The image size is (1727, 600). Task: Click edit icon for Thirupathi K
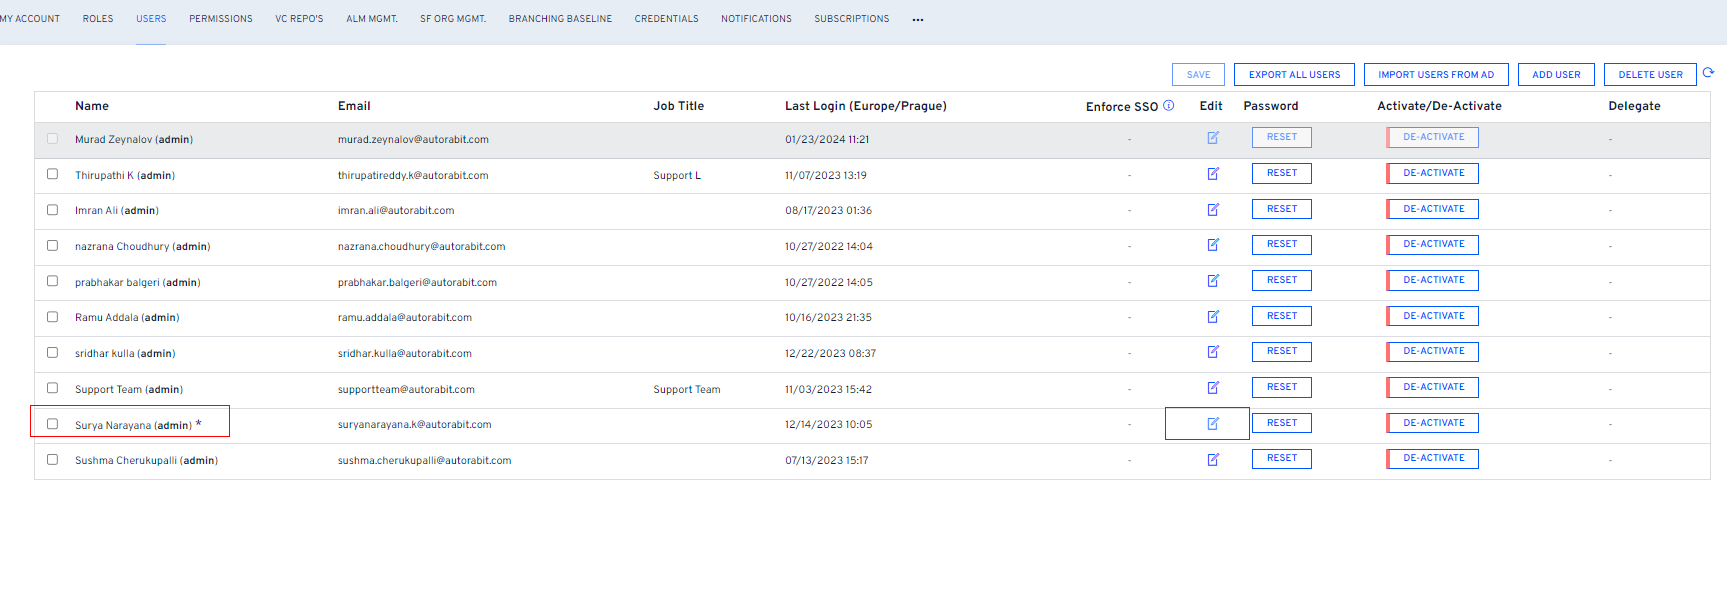tap(1212, 174)
